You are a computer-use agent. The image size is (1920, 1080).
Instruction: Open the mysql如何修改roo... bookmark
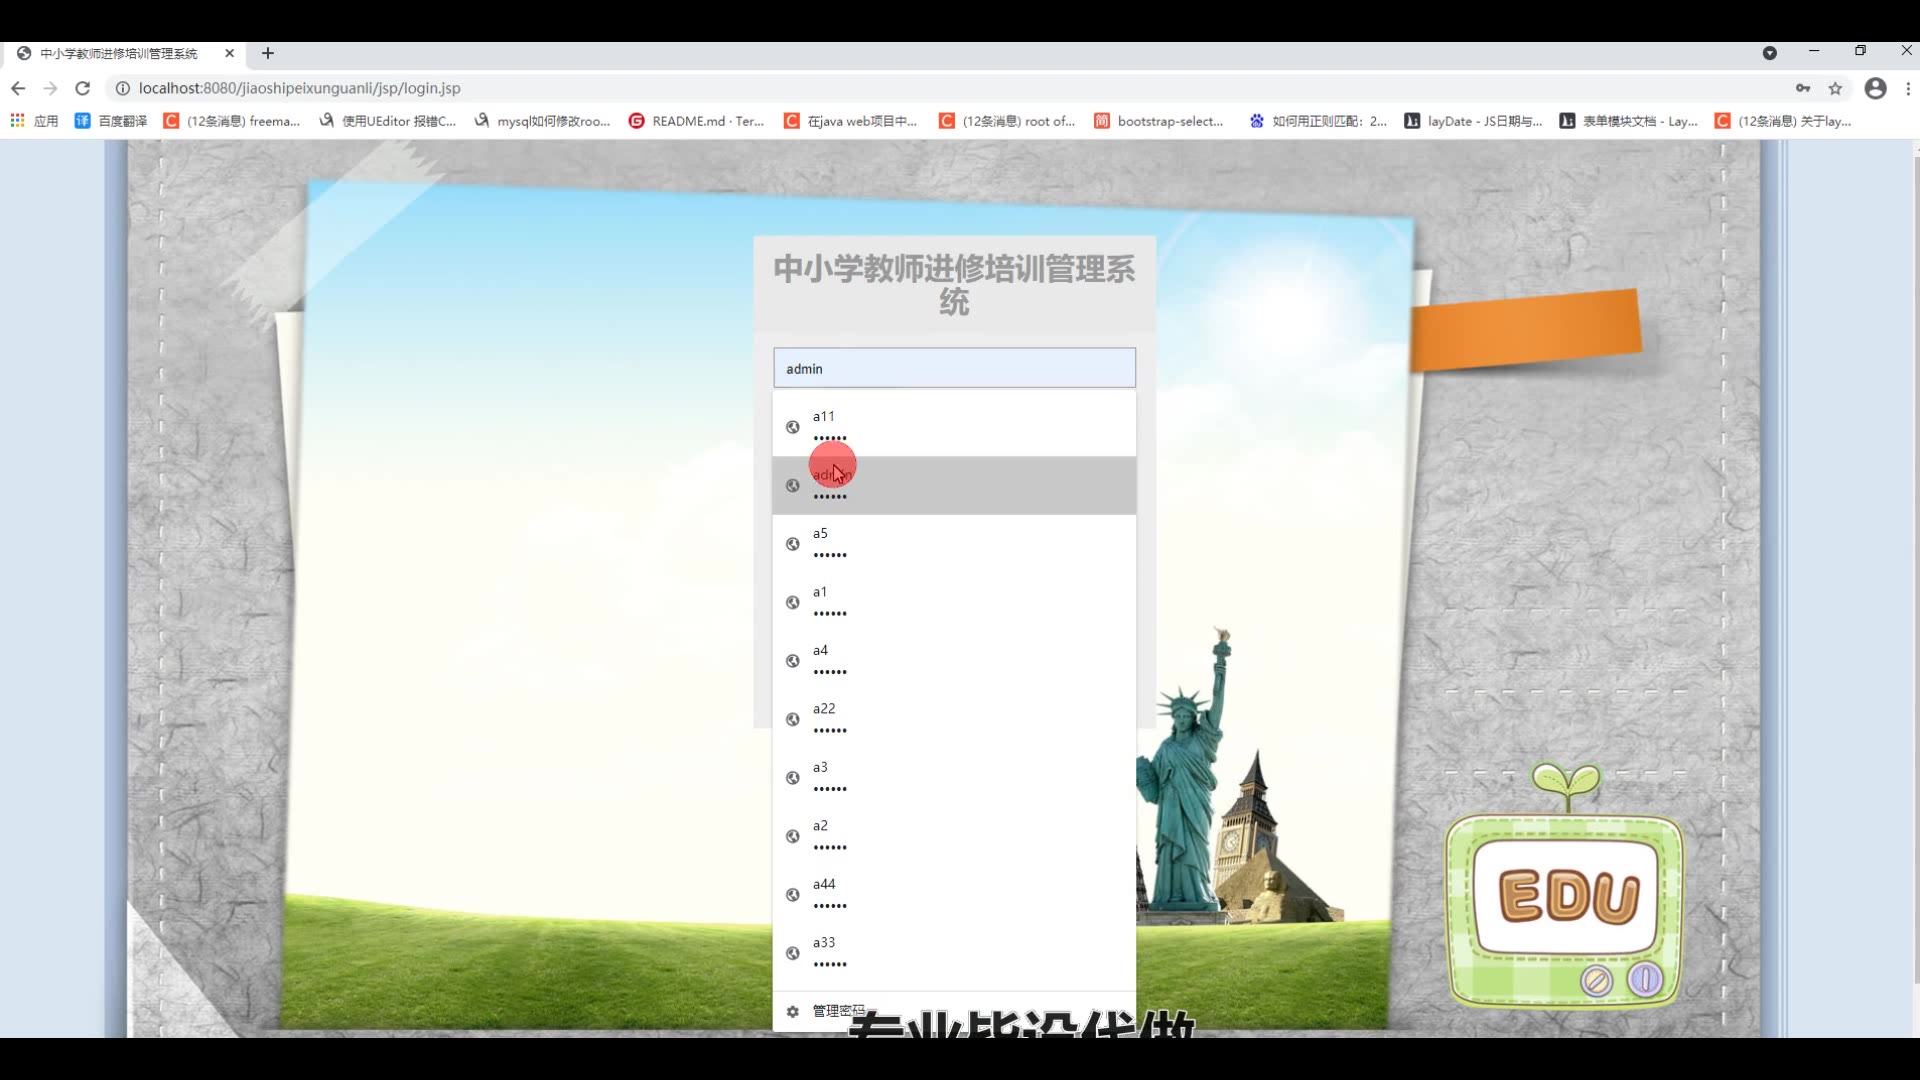(542, 121)
